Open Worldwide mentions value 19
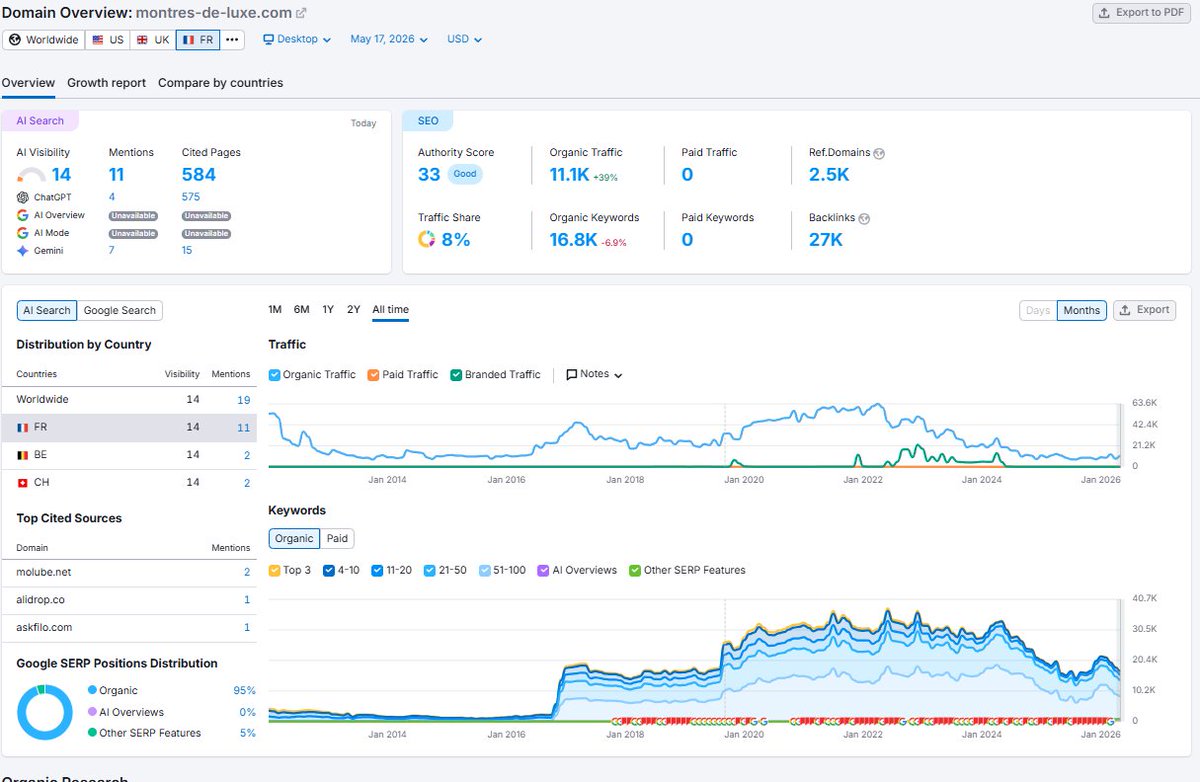 coord(244,400)
